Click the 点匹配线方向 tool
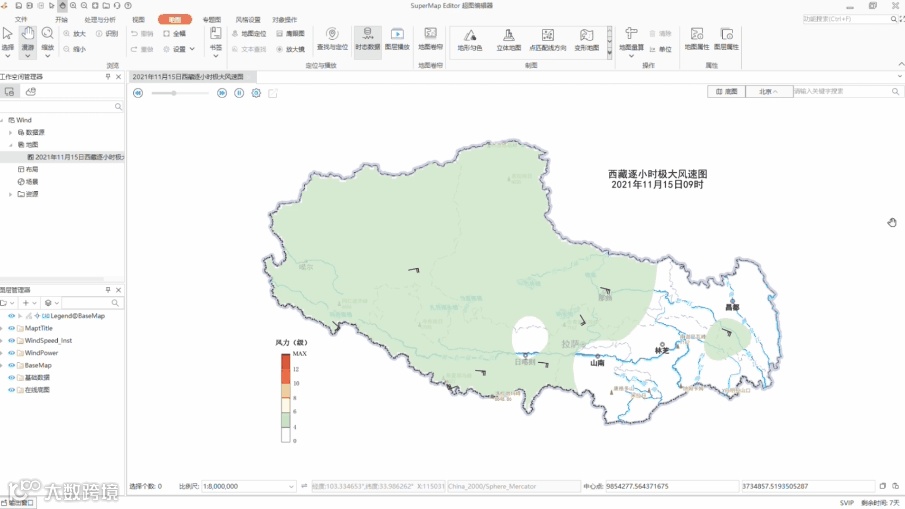The width and height of the screenshot is (905, 509). (x=548, y=40)
